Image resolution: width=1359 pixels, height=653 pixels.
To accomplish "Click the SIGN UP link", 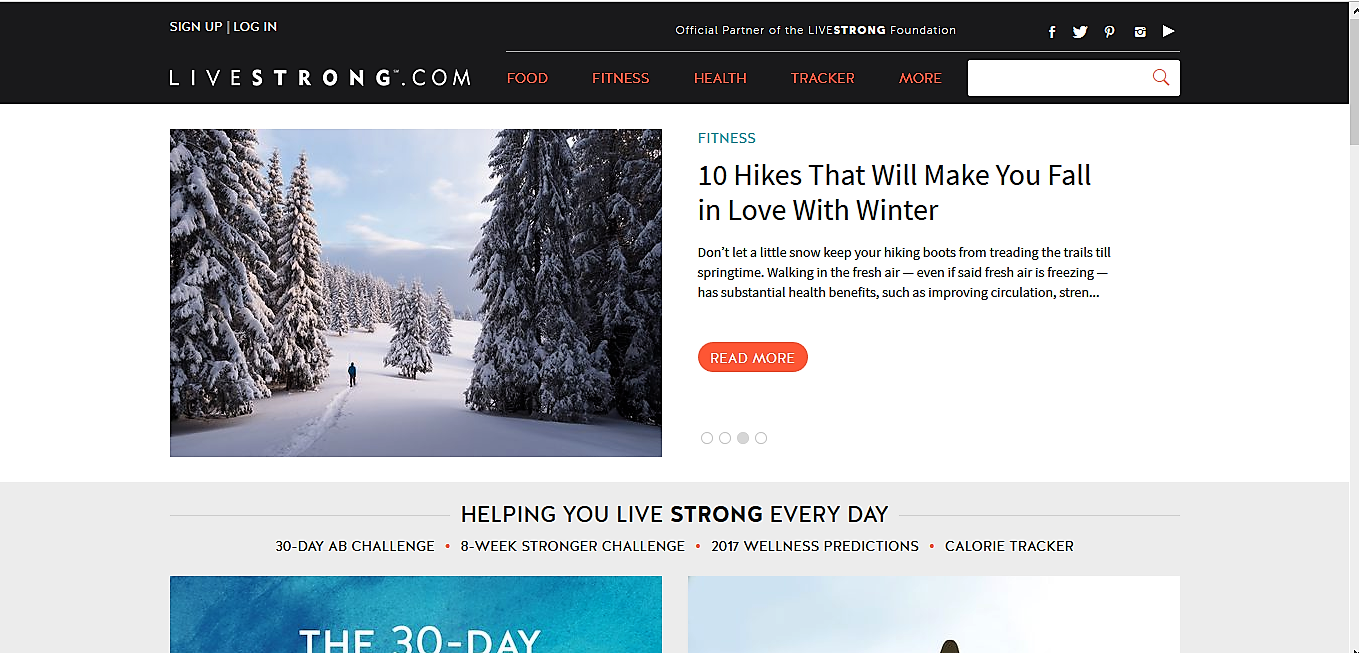I will [196, 27].
